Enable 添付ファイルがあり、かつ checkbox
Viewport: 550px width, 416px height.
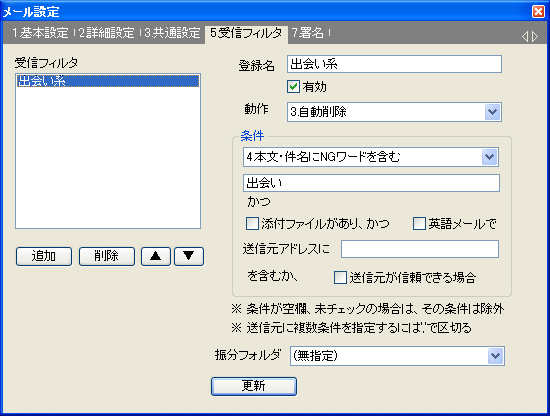pos(252,223)
